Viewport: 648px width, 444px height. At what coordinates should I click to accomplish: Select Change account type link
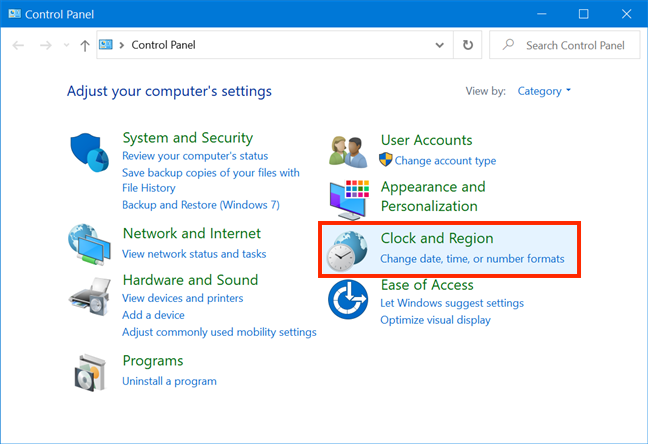tap(445, 160)
